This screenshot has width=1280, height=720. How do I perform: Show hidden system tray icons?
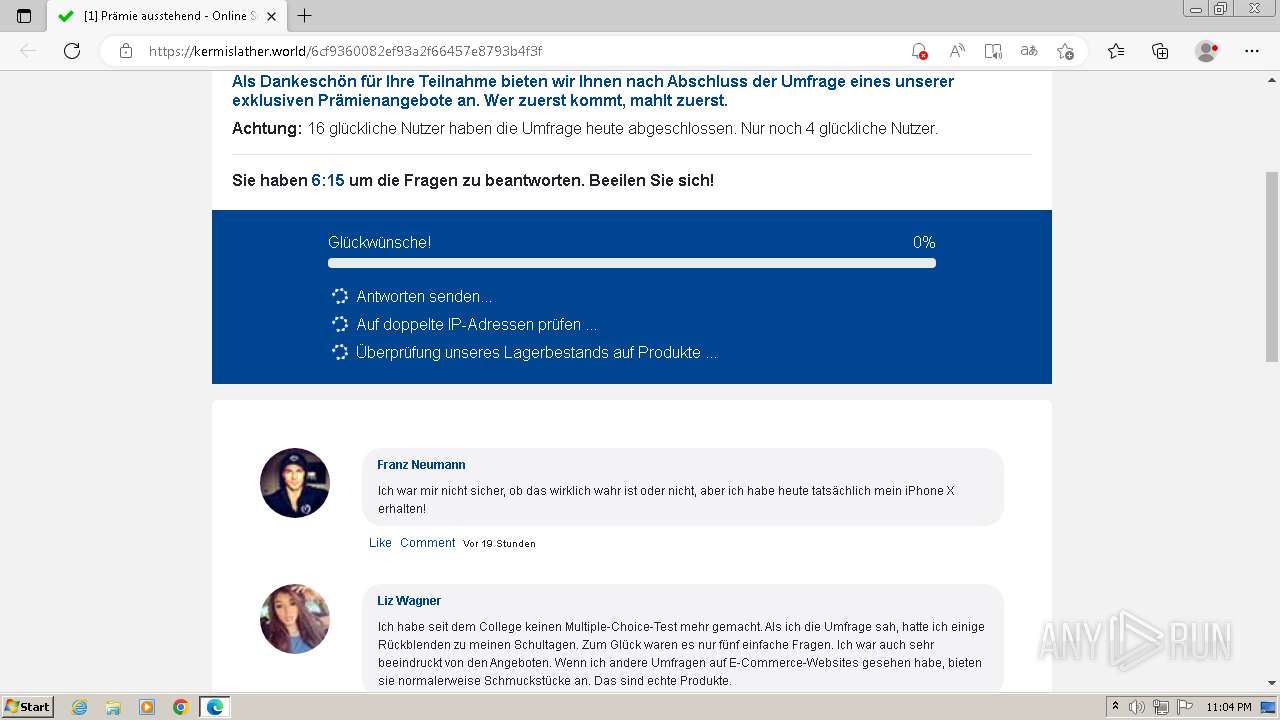[1115, 707]
